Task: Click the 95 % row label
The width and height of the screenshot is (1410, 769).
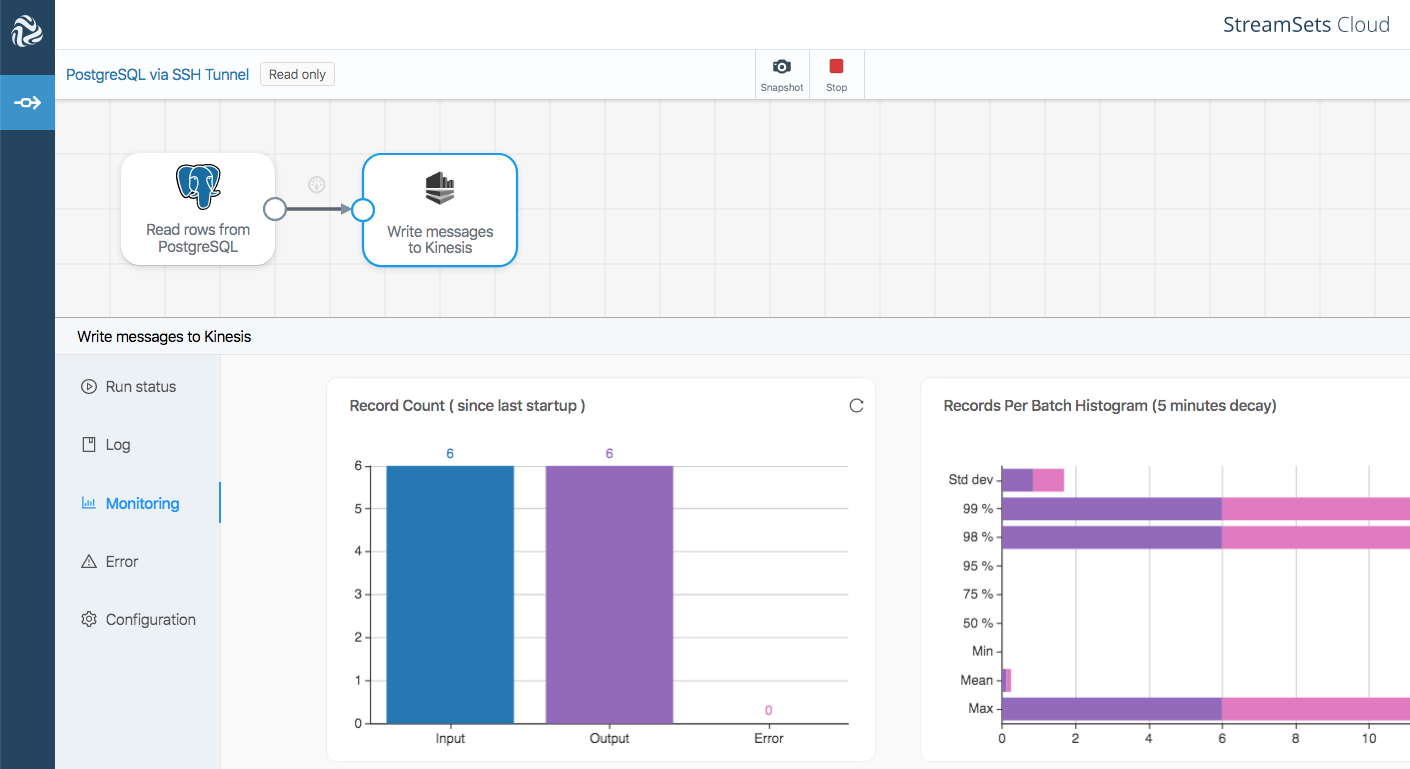Action: tap(978, 566)
